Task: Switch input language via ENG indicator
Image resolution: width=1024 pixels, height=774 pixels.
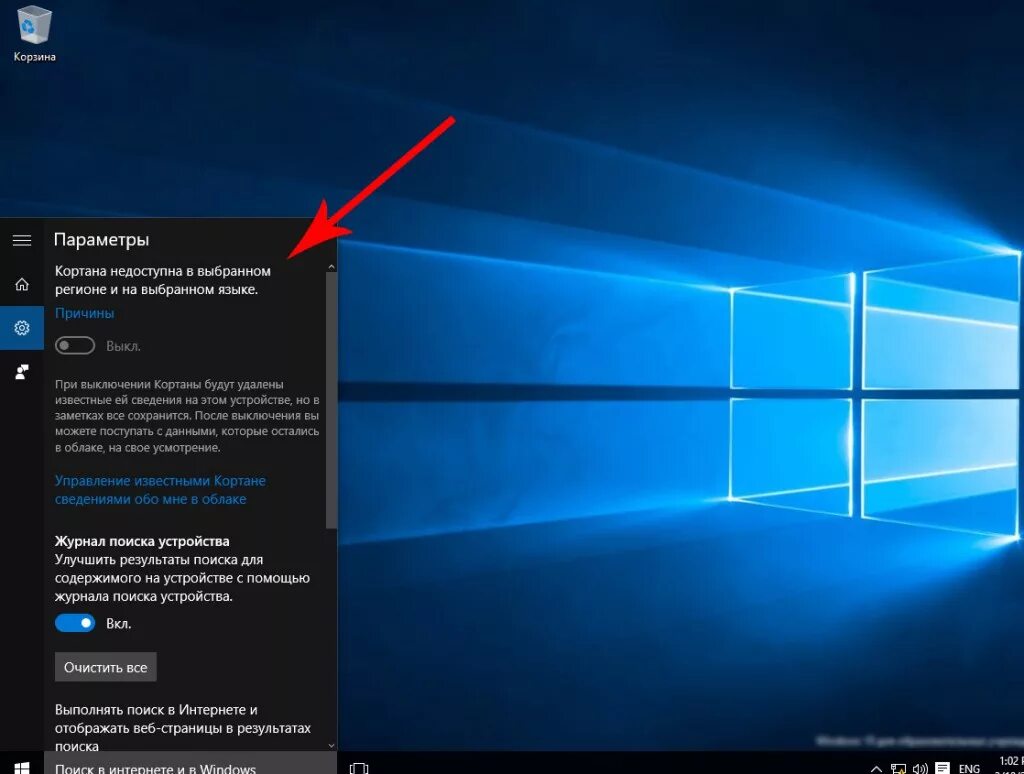Action: tap(969, 769)
